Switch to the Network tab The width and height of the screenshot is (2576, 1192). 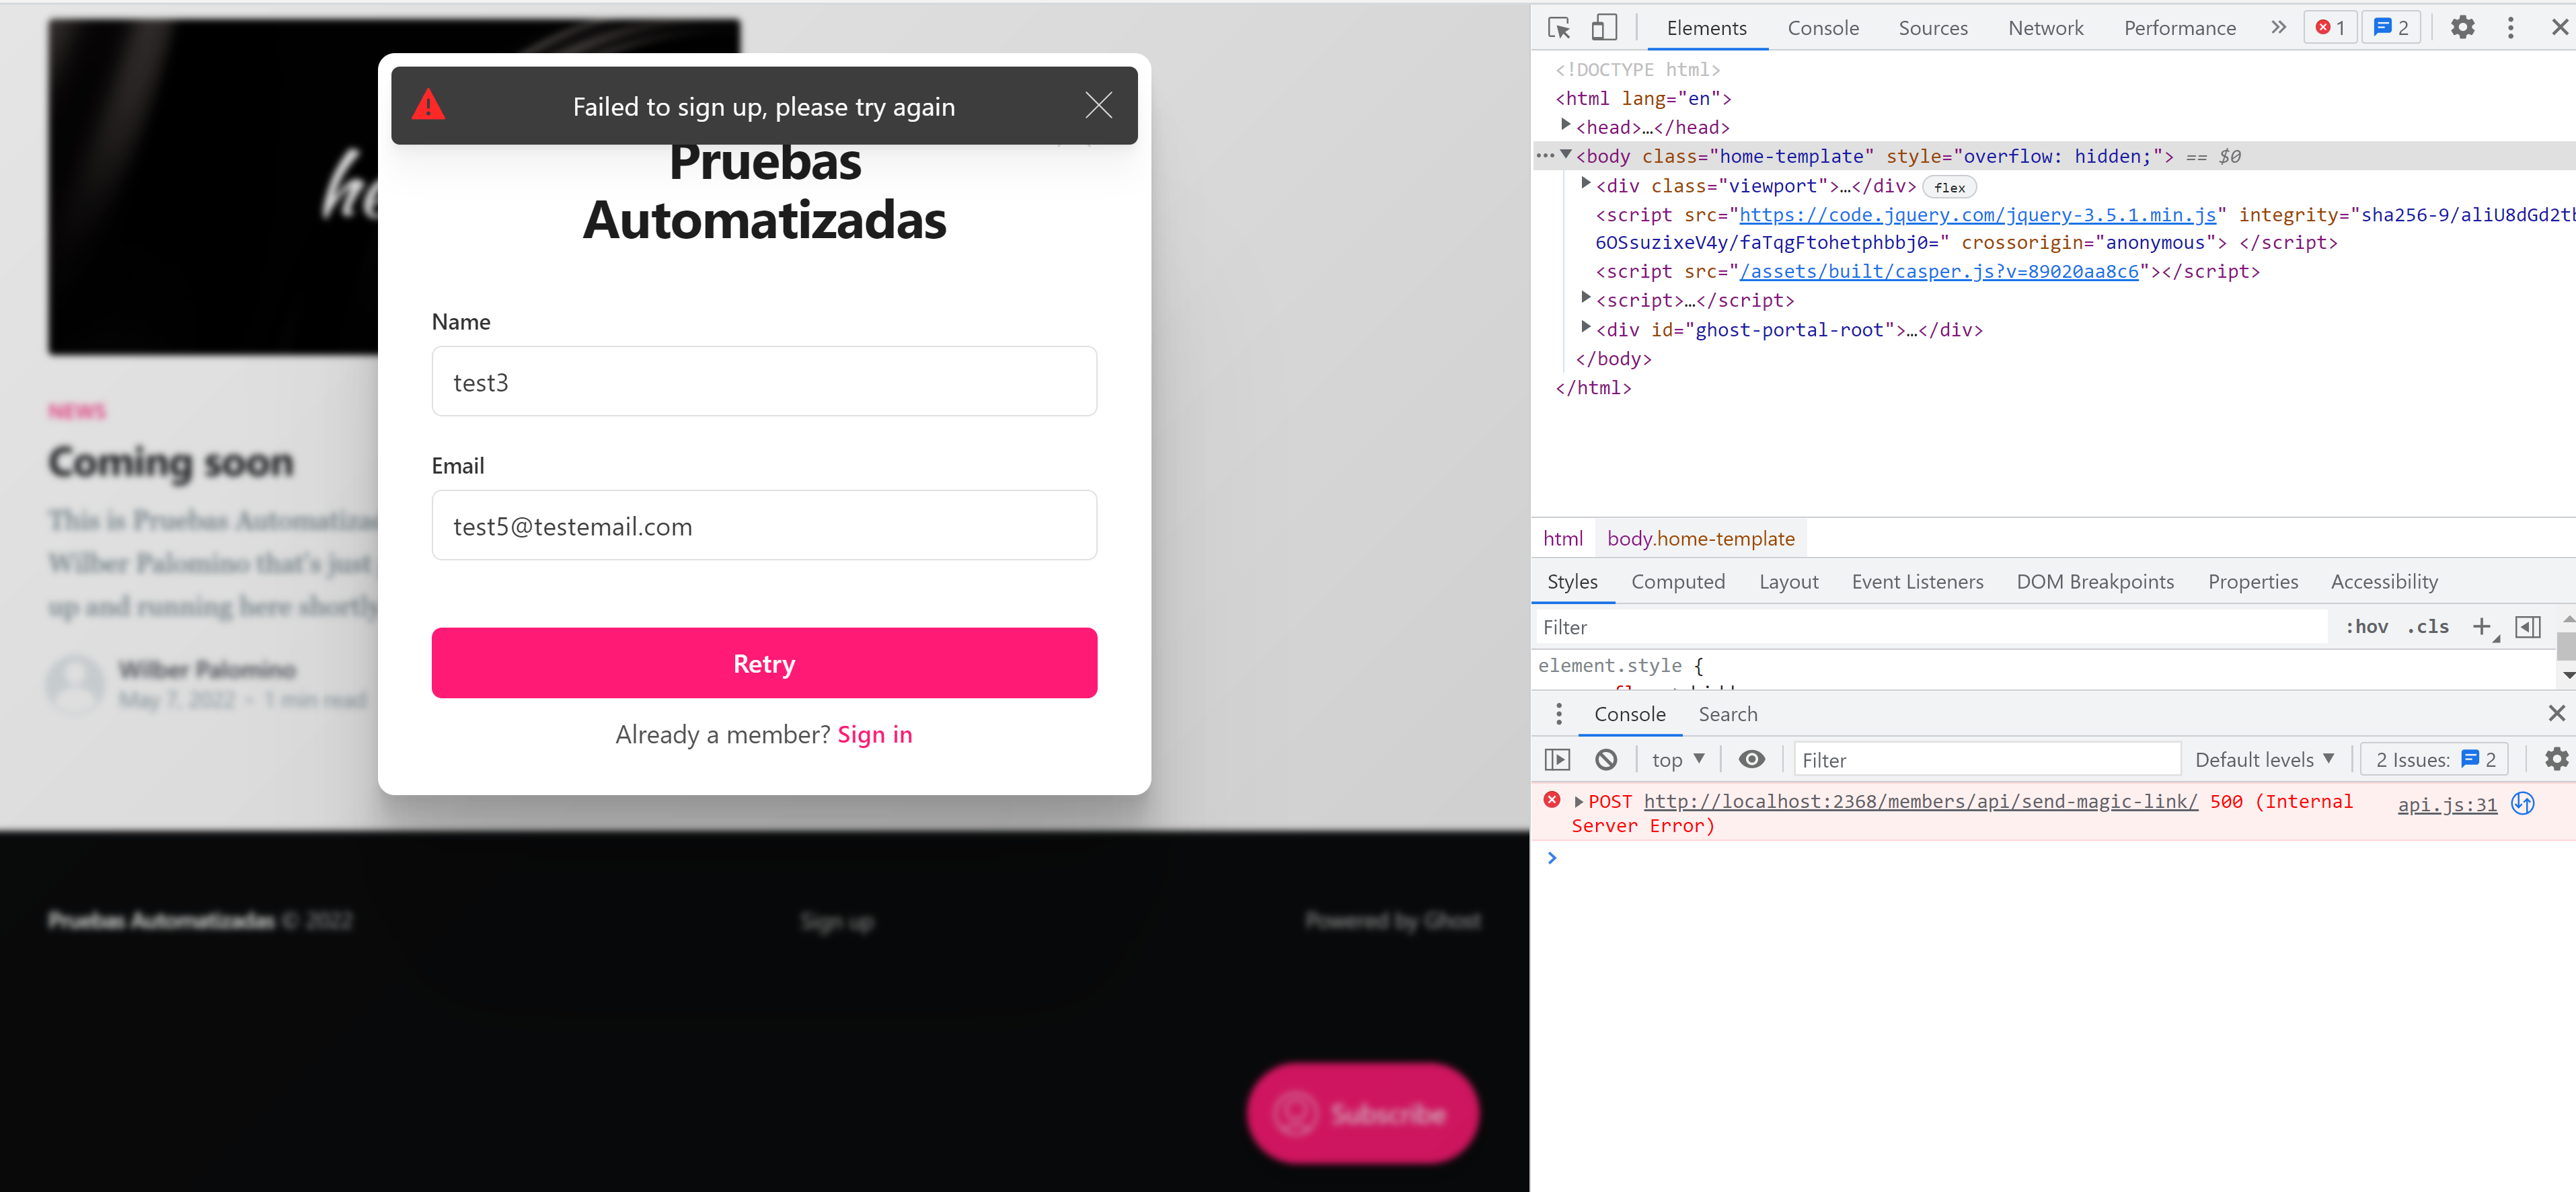pyautogui.click(x=2045, y=27)
